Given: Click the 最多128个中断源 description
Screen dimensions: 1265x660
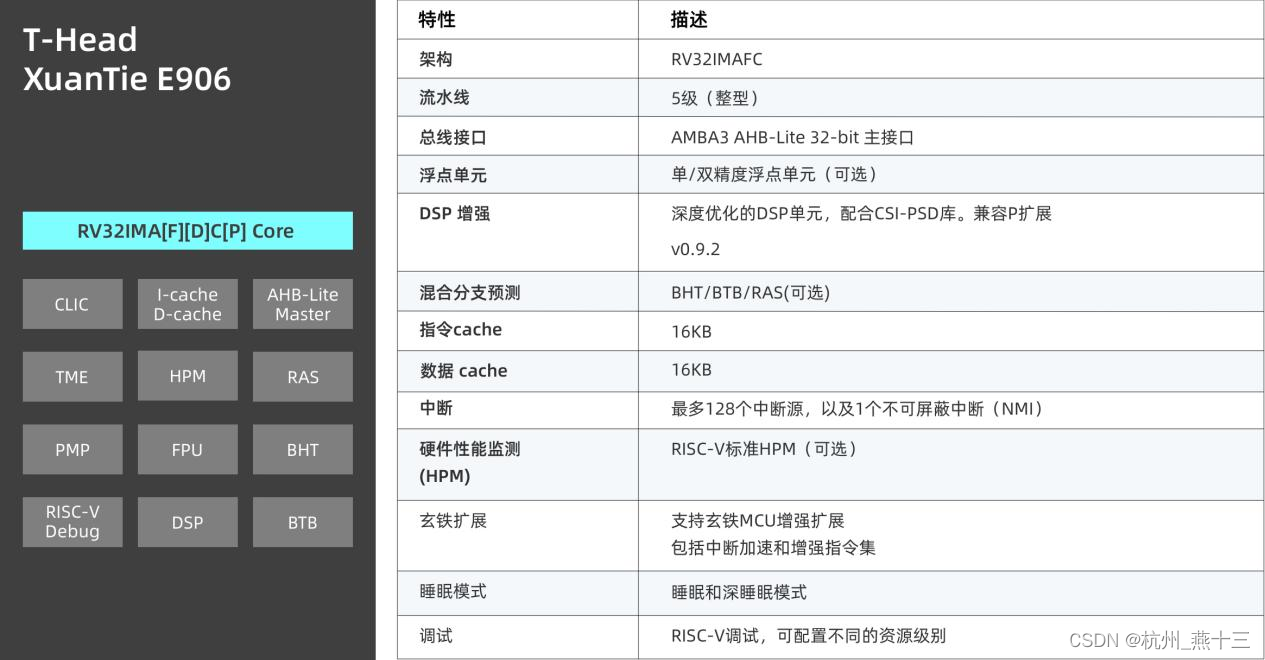Looking at the screenshot, I should (x=858, y=408).
